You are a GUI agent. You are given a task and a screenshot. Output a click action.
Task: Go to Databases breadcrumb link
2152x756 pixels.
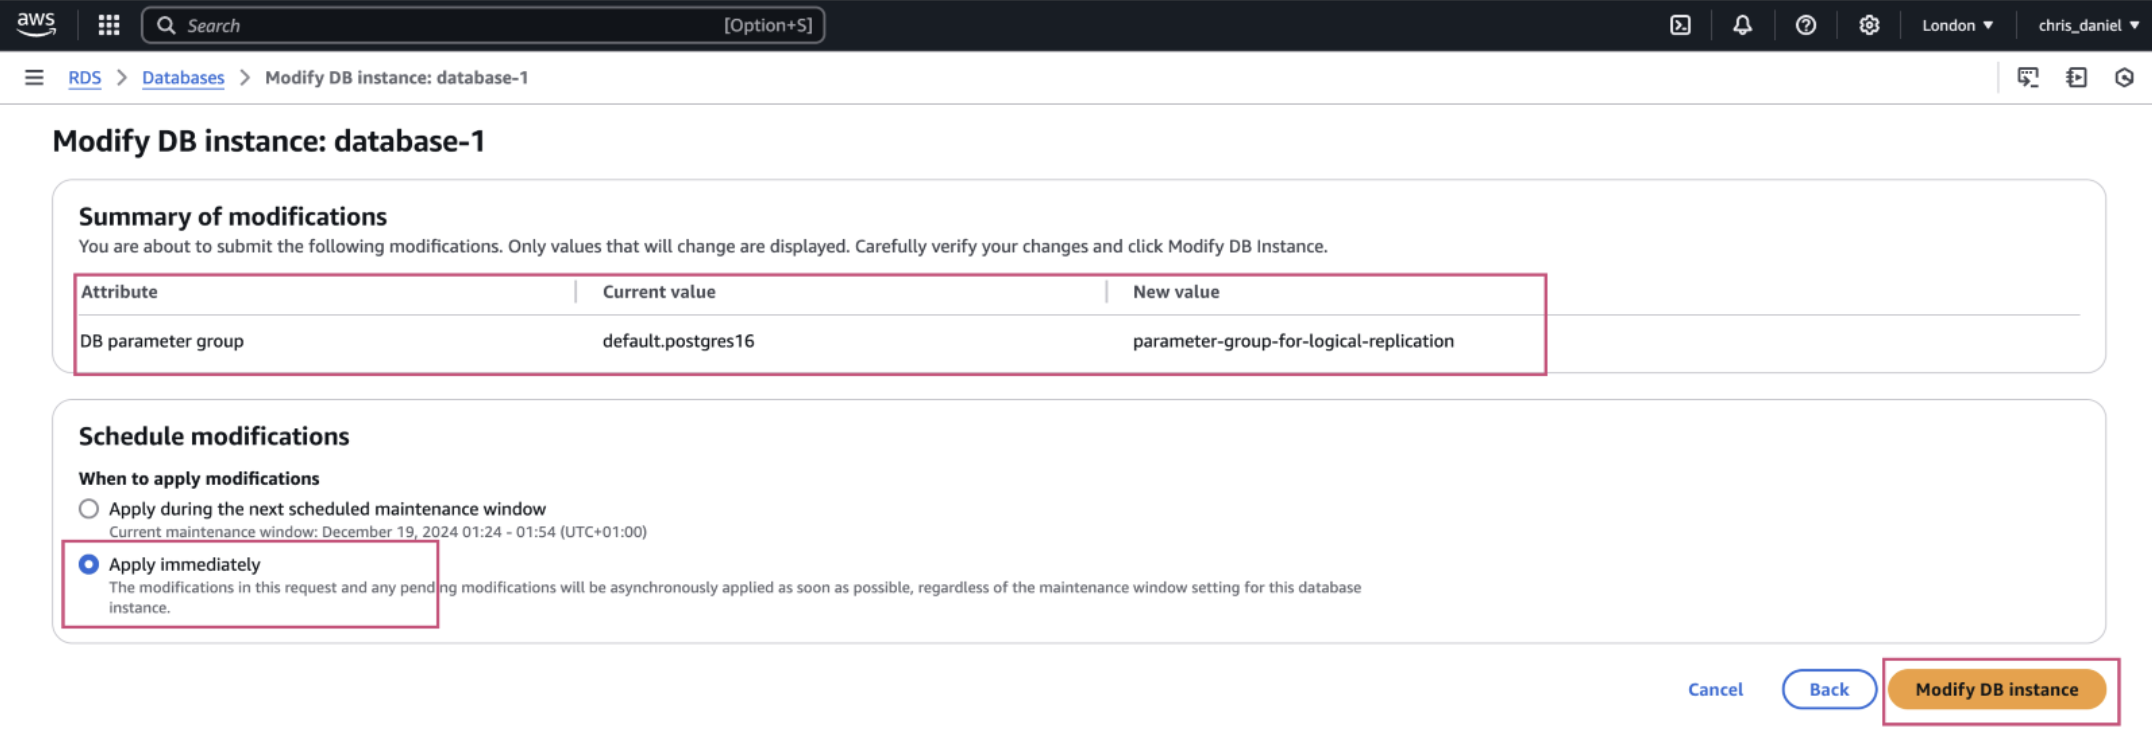coord(183,77)
